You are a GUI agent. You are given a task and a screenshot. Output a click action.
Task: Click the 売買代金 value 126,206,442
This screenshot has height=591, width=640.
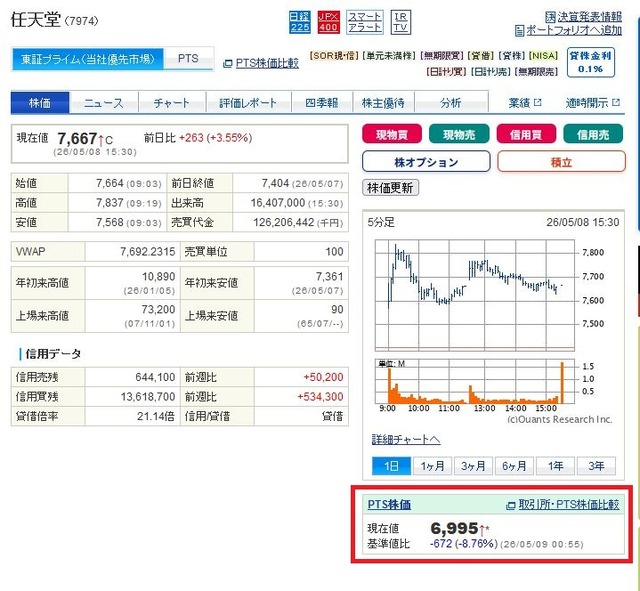pos(284,222)
